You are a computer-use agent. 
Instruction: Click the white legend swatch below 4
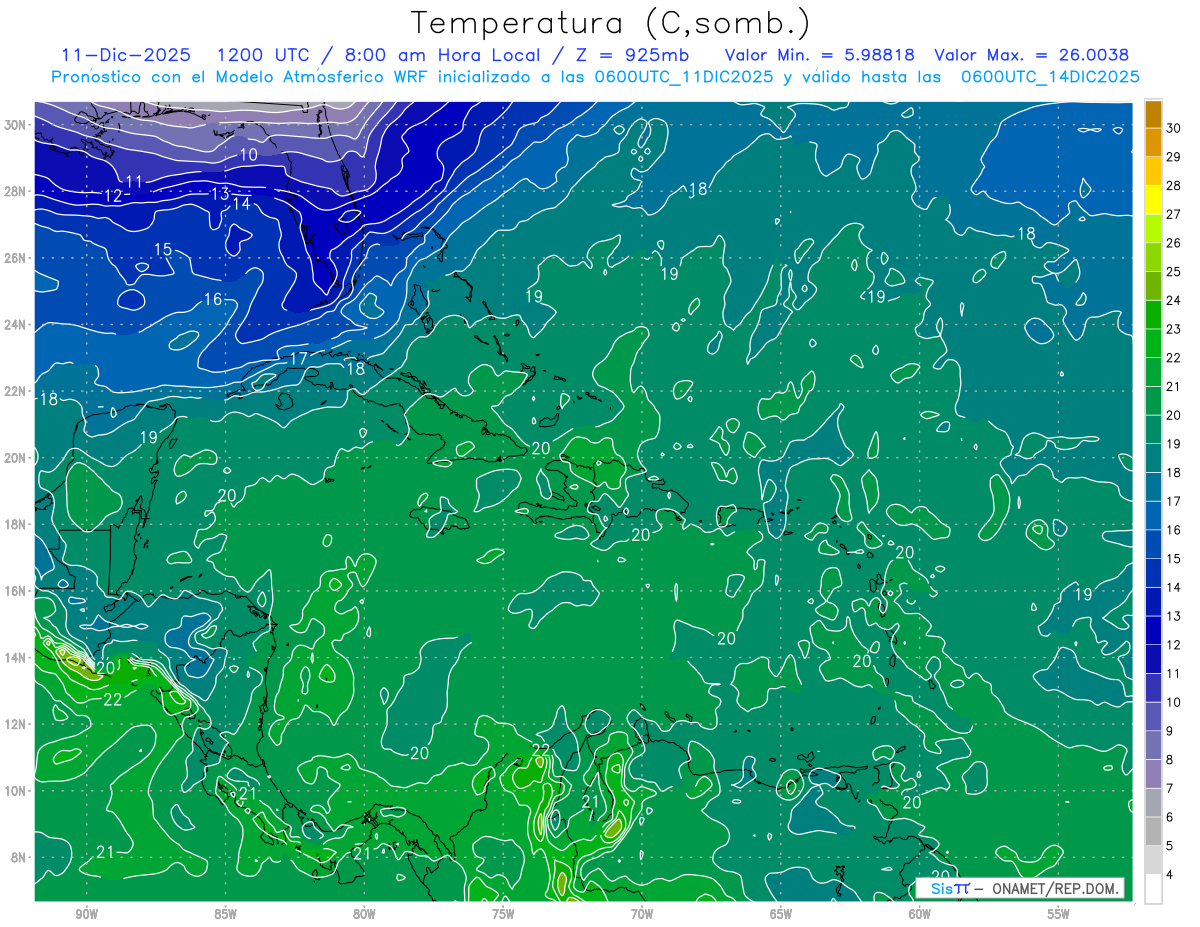1153,890
